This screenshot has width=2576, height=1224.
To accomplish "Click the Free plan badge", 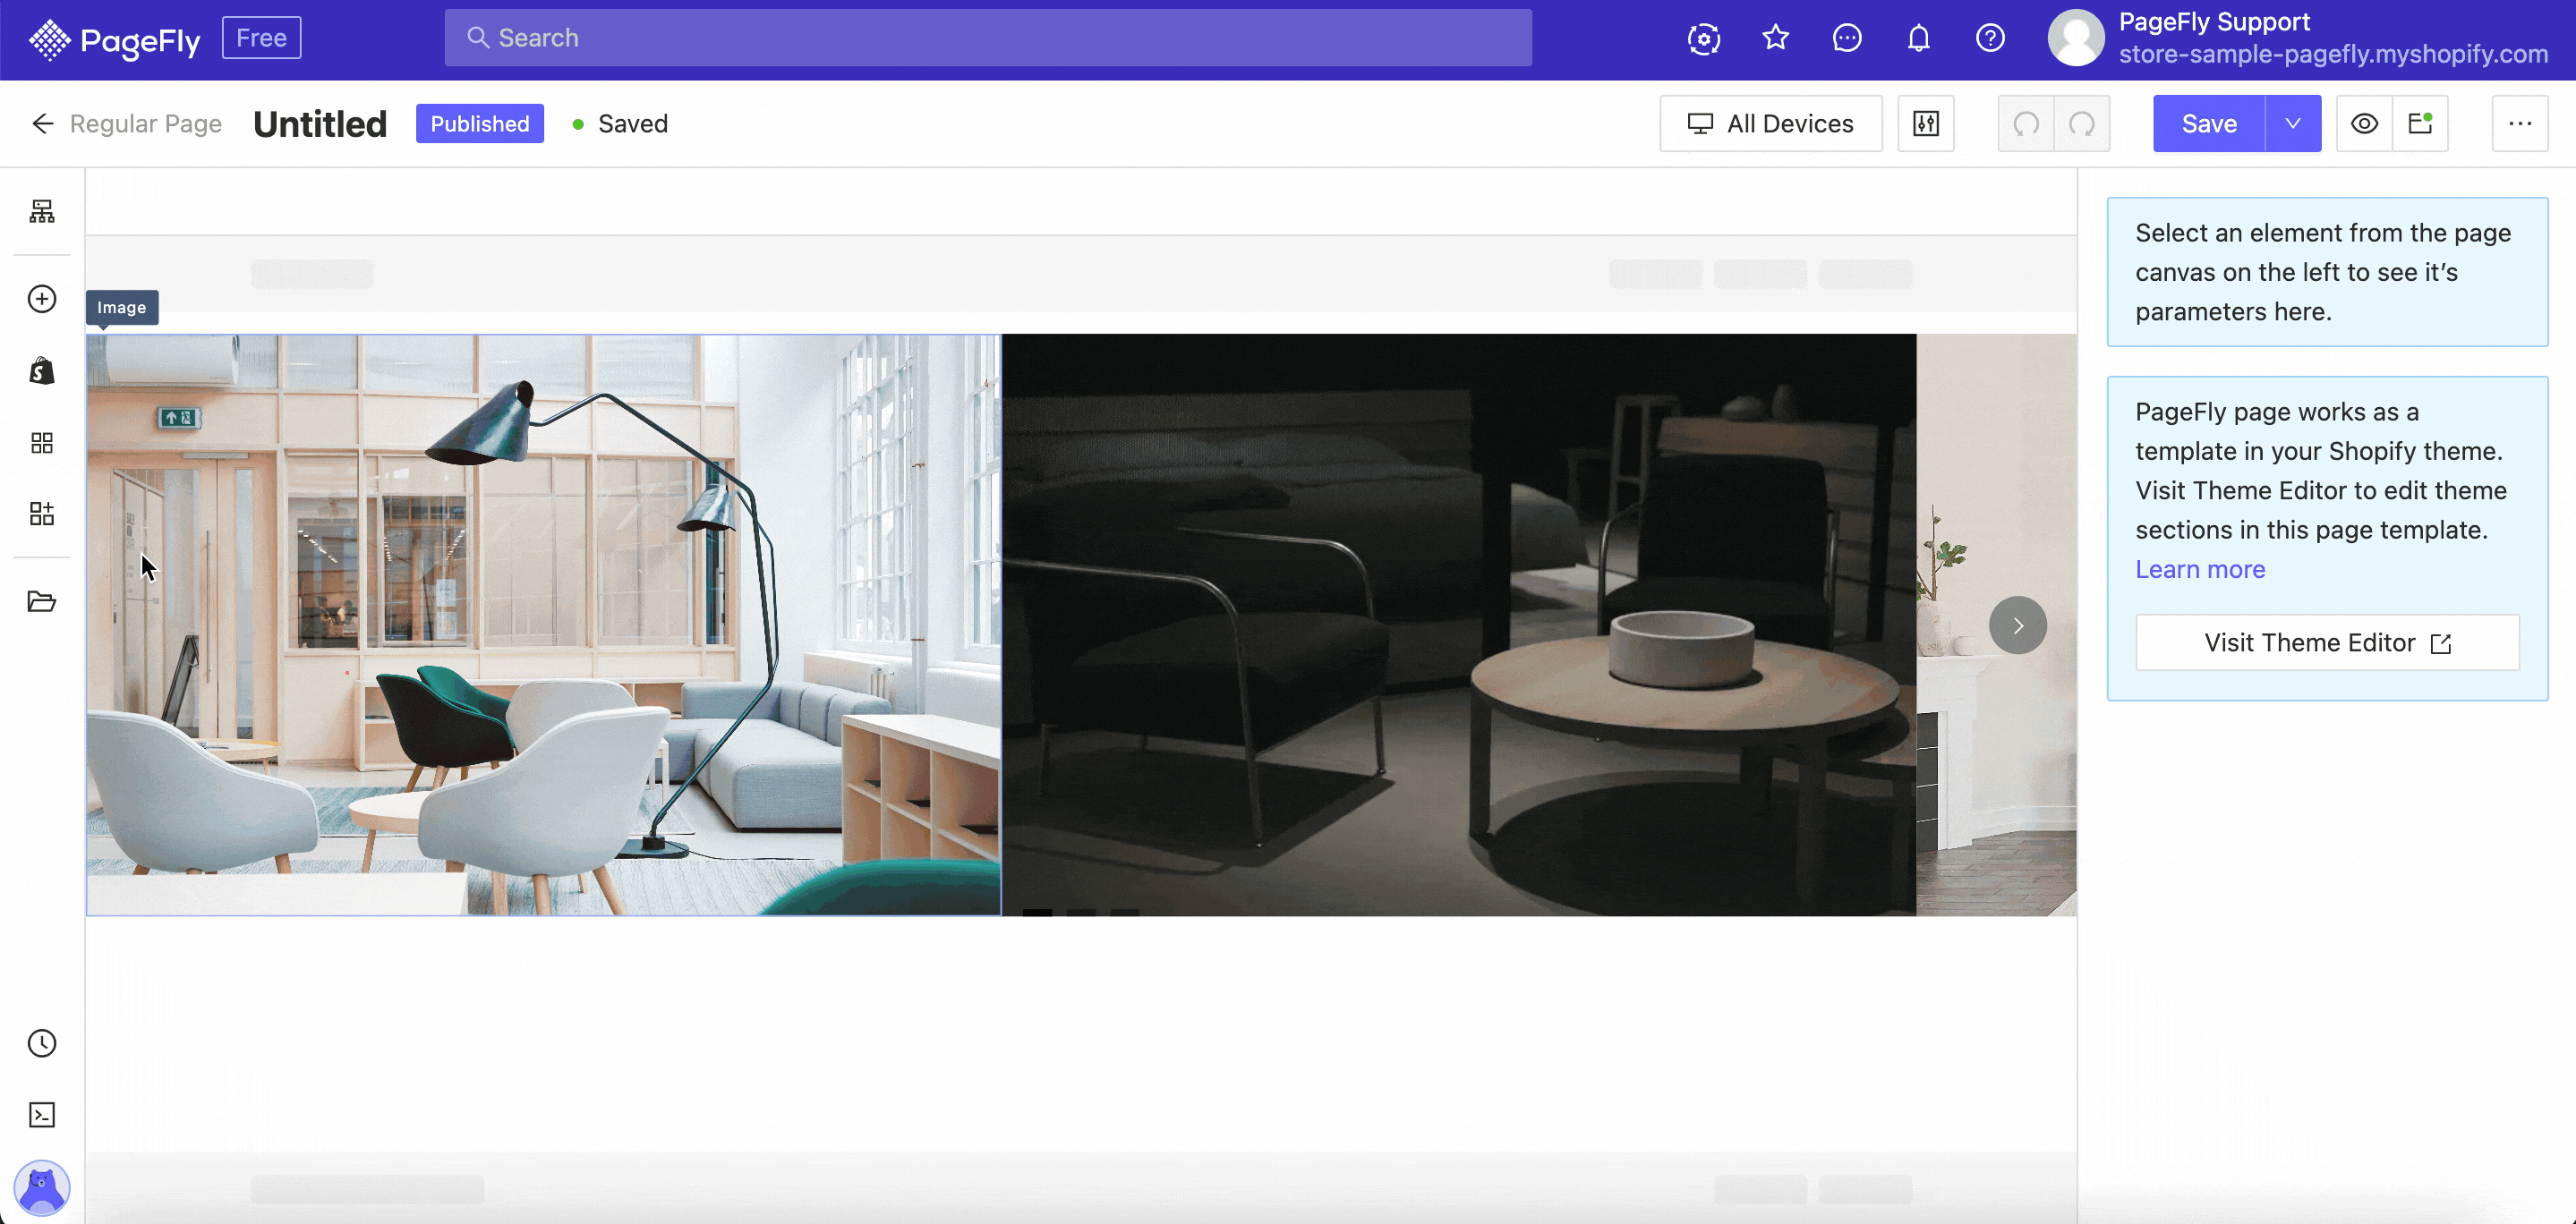I will (261, 38).
